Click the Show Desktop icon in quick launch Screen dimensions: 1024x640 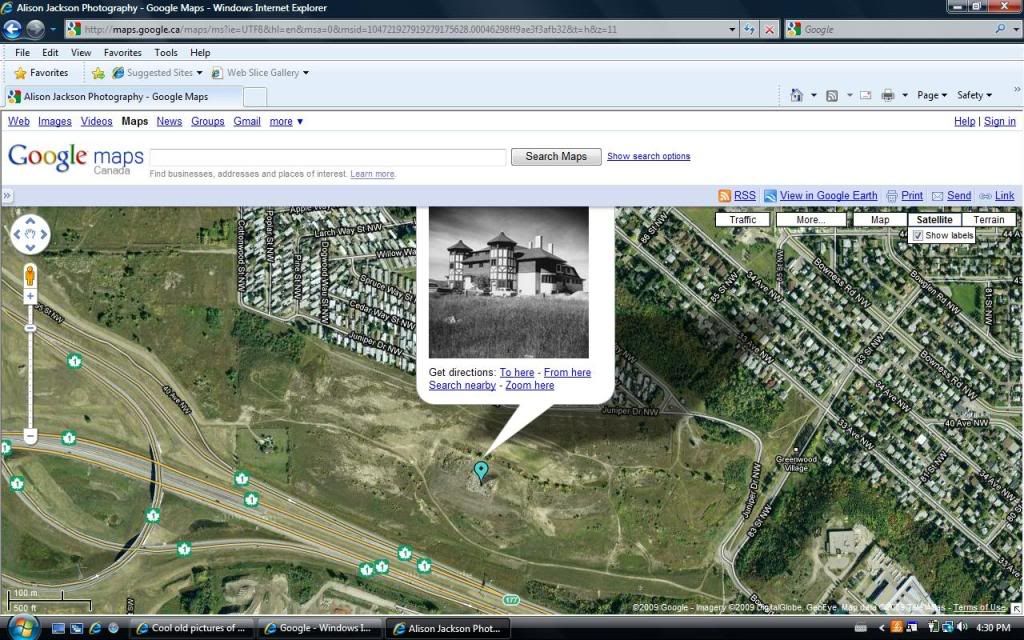point(58,628)
